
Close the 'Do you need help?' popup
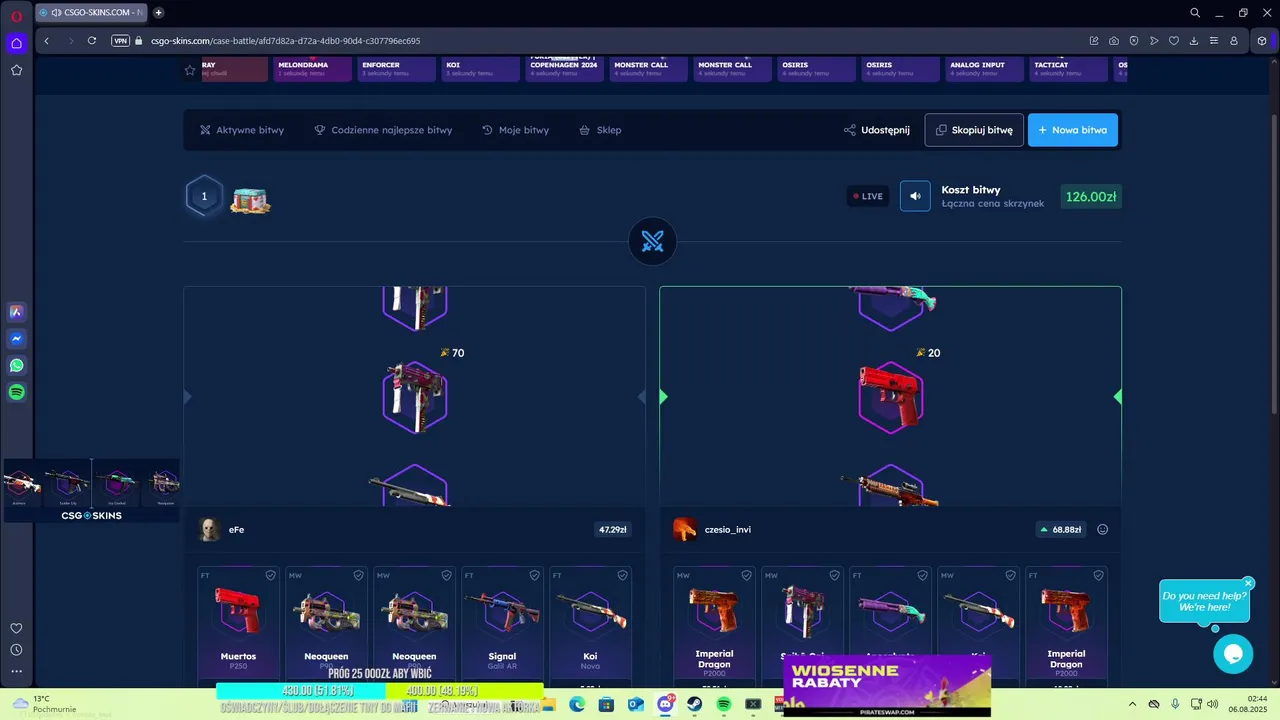click(x=1248, y=583)
